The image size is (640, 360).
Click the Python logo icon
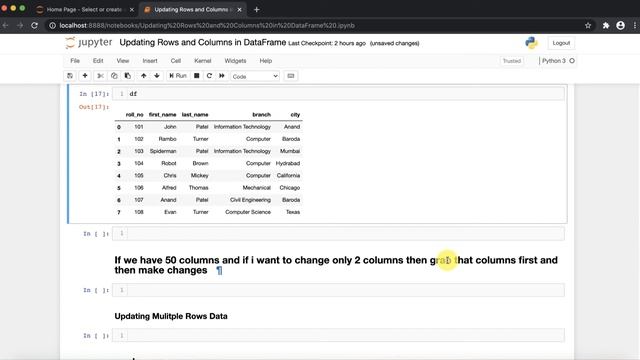(531, 43)
